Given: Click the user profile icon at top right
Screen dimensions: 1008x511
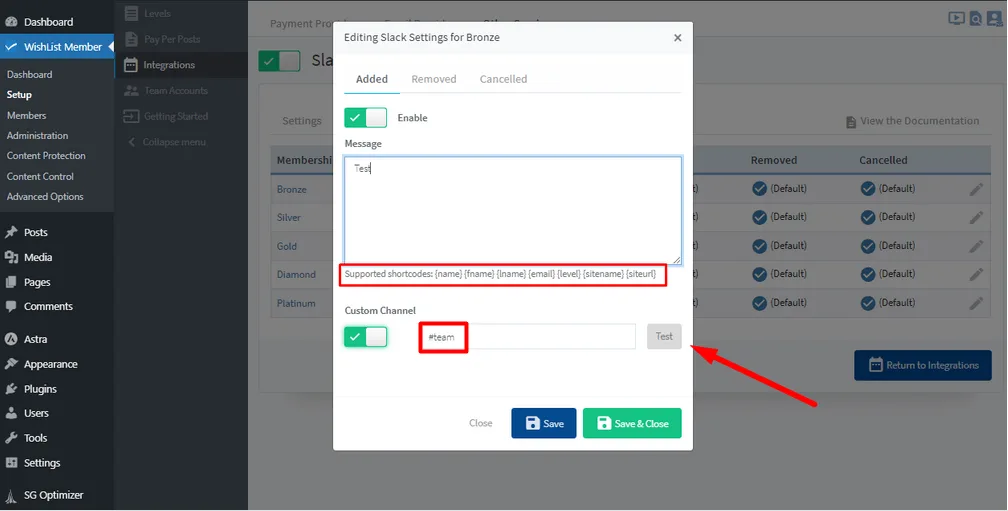Looking at the screenshot, I should (x=994, y=19).
